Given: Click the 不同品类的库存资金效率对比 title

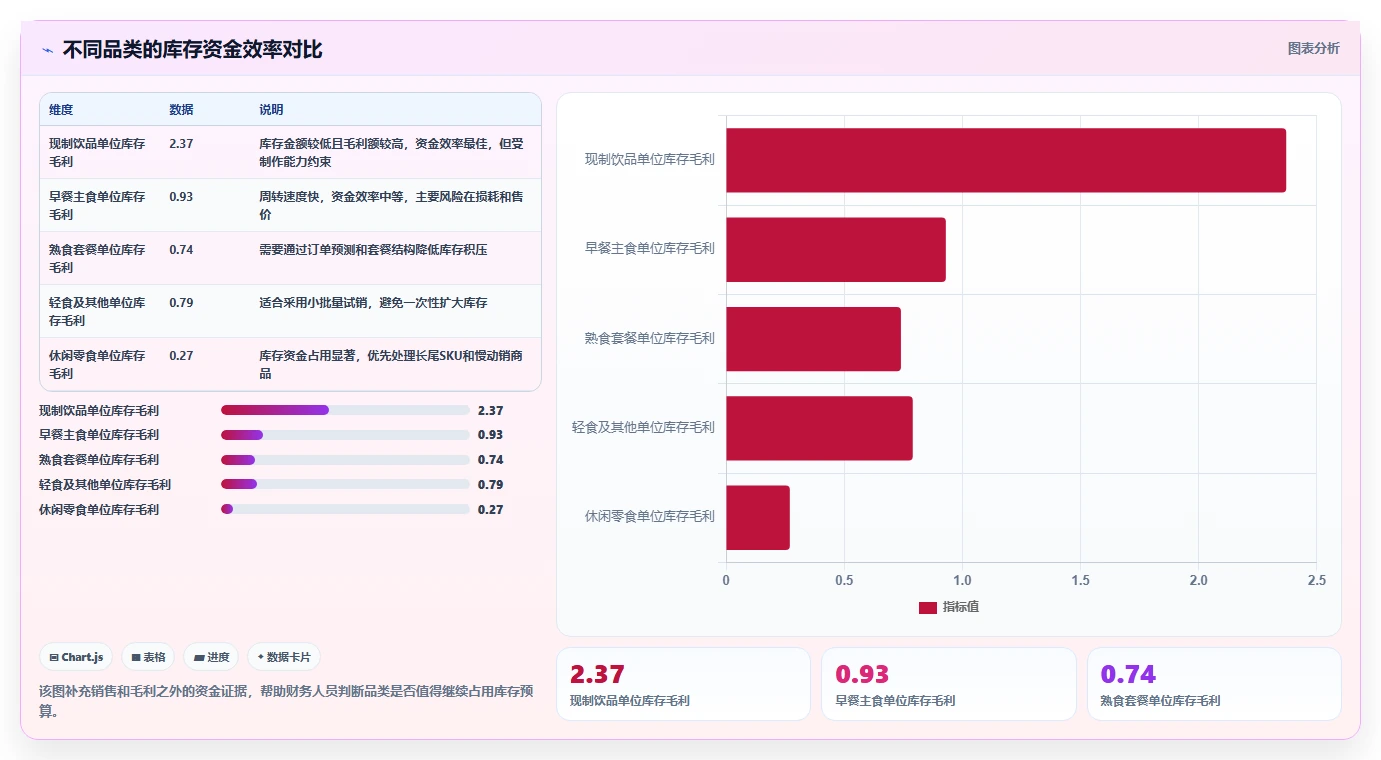Looking at the screenshot, I should 192,49.
